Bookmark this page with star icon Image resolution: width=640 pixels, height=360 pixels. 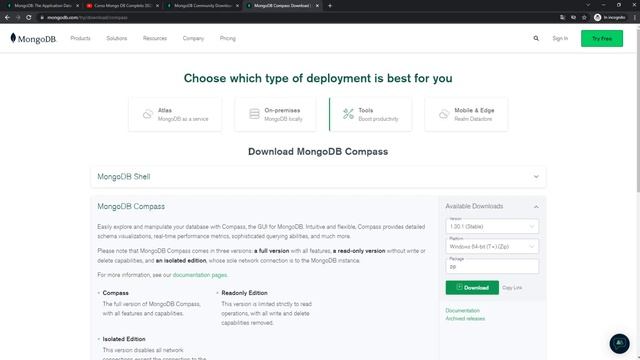pos(584,18)
